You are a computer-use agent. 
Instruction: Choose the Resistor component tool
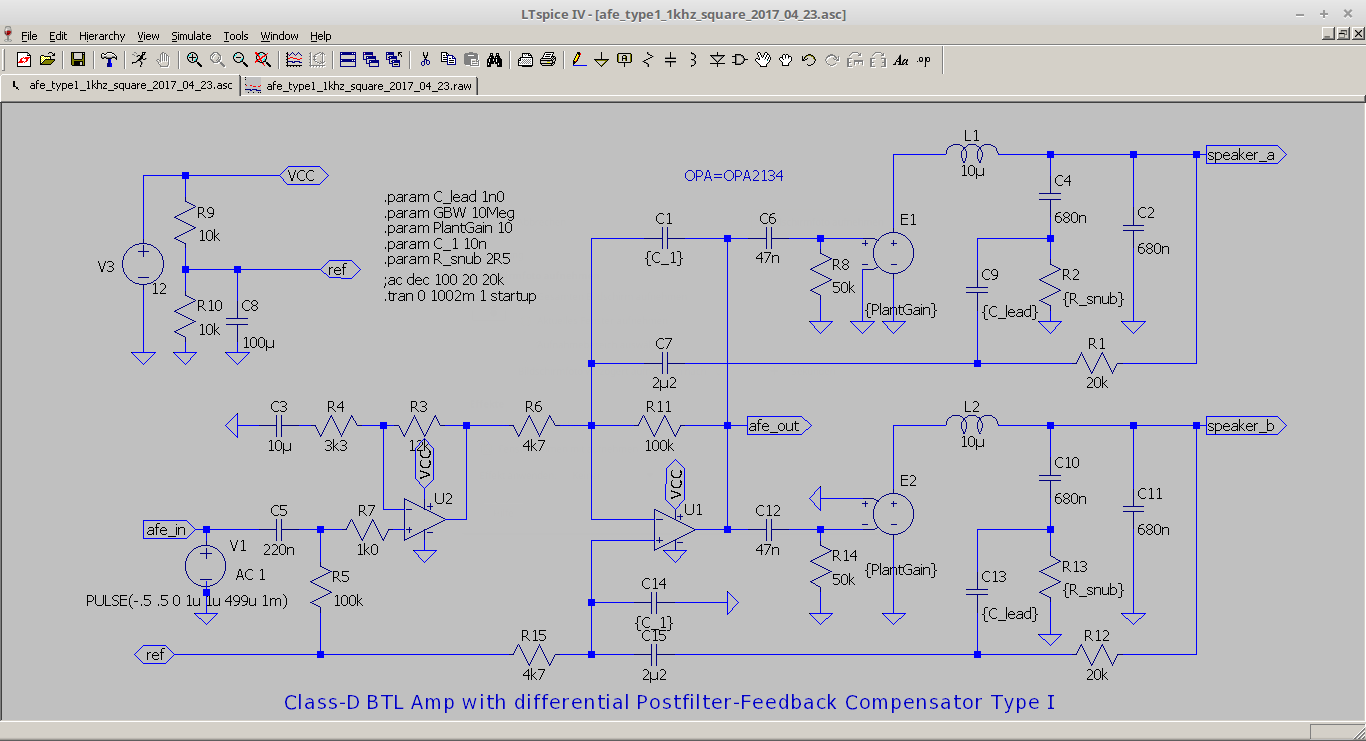coord(648,60)
